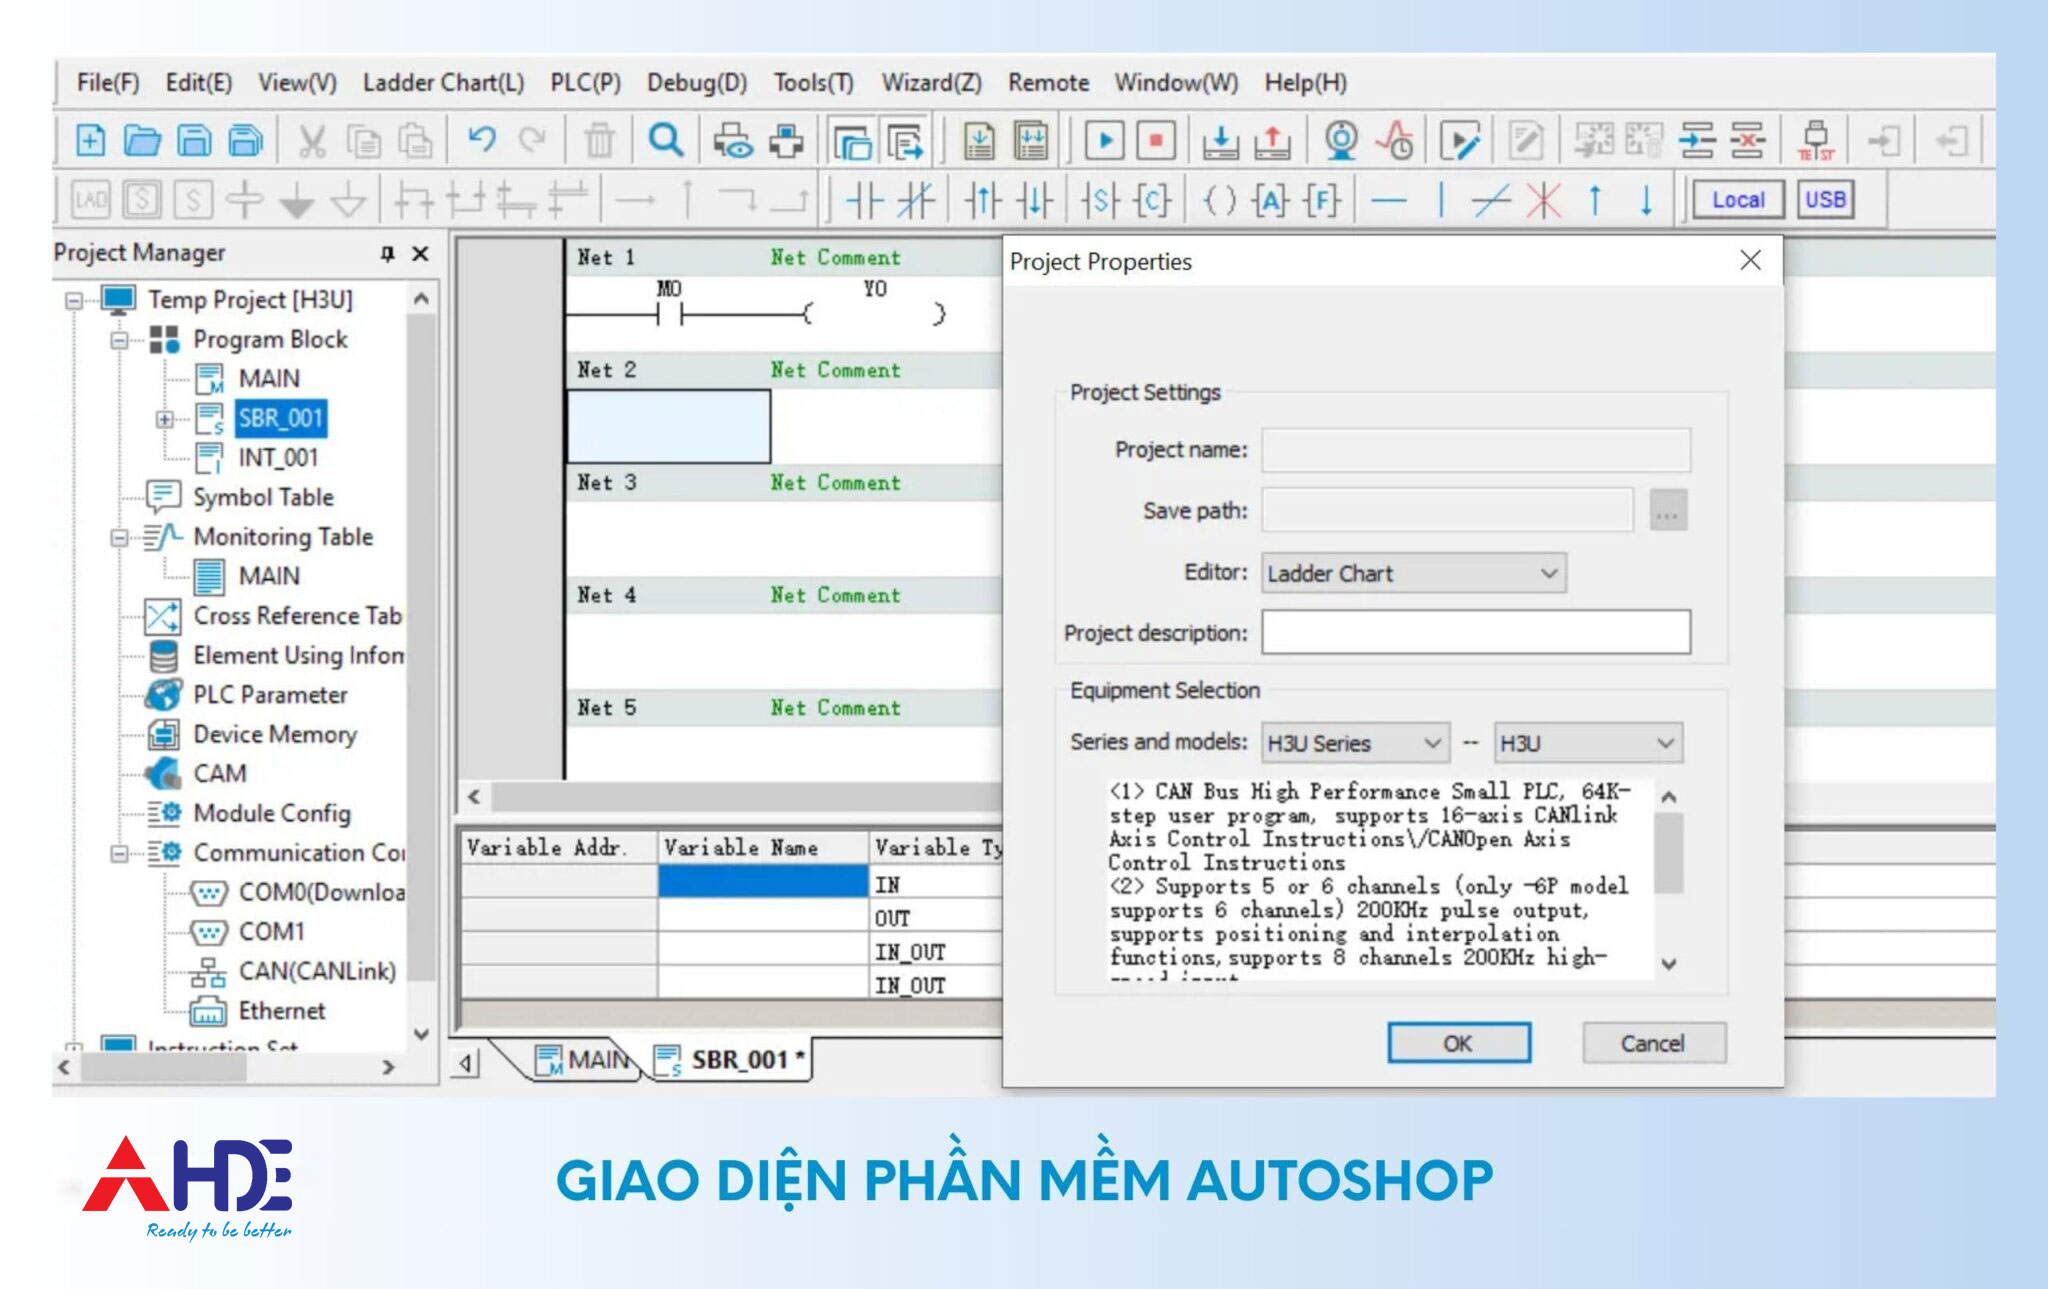The height and width of the screenshot is (1289, 2048).
Task: Click OK in Project Properties
Action: pyautogui.click(x=1458, y=1043)
